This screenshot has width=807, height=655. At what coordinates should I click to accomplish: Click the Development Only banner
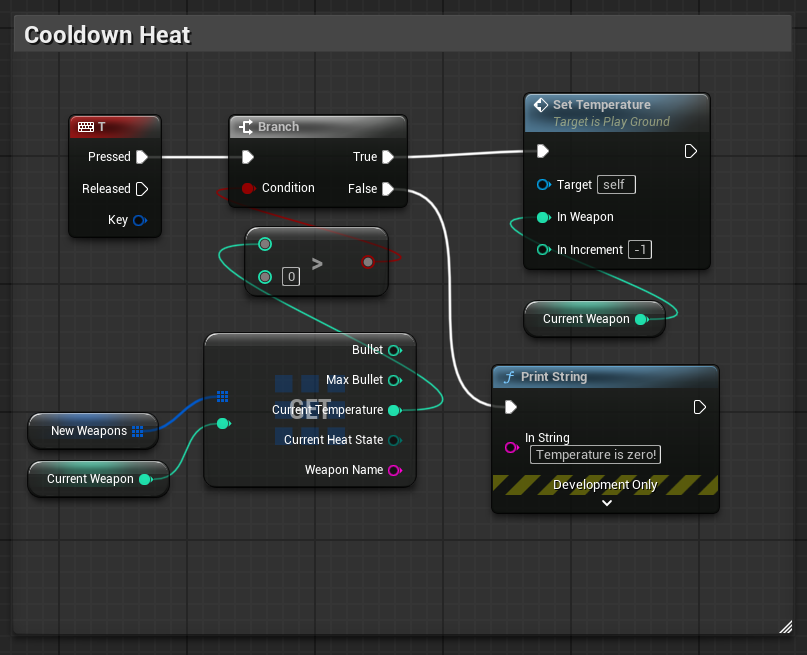point(605,485)
